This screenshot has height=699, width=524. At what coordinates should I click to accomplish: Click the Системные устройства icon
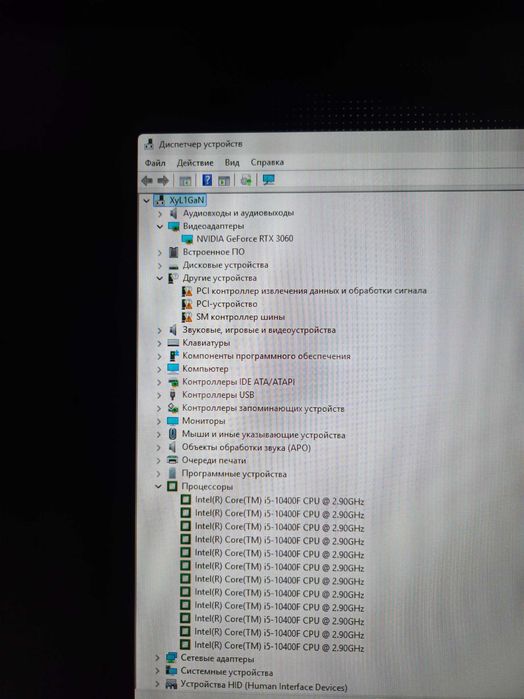point(171,671)
